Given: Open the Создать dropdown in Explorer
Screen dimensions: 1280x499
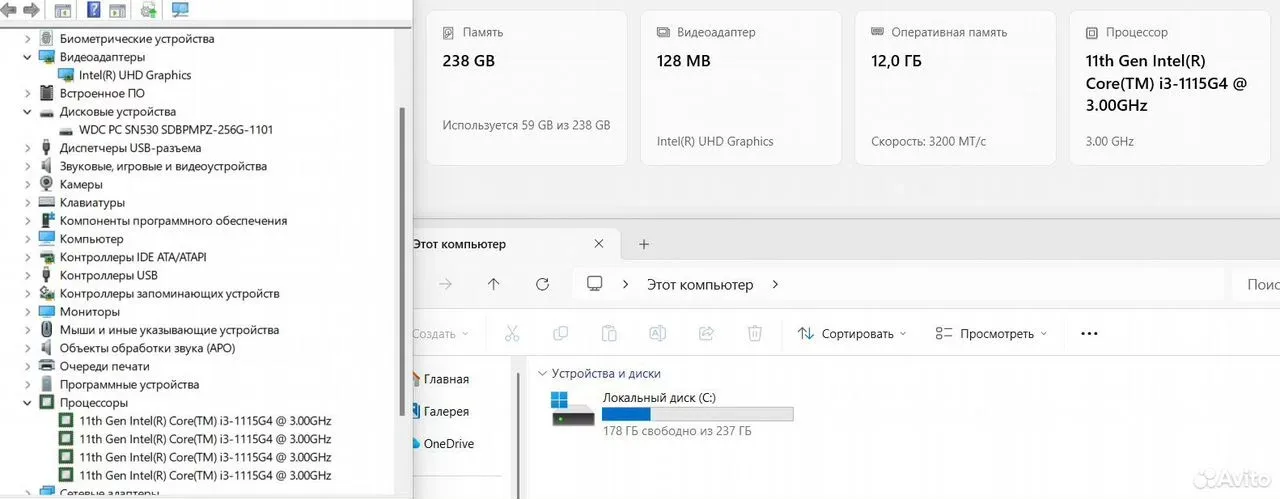Looking at the screenshot, I should click(441, 334).
